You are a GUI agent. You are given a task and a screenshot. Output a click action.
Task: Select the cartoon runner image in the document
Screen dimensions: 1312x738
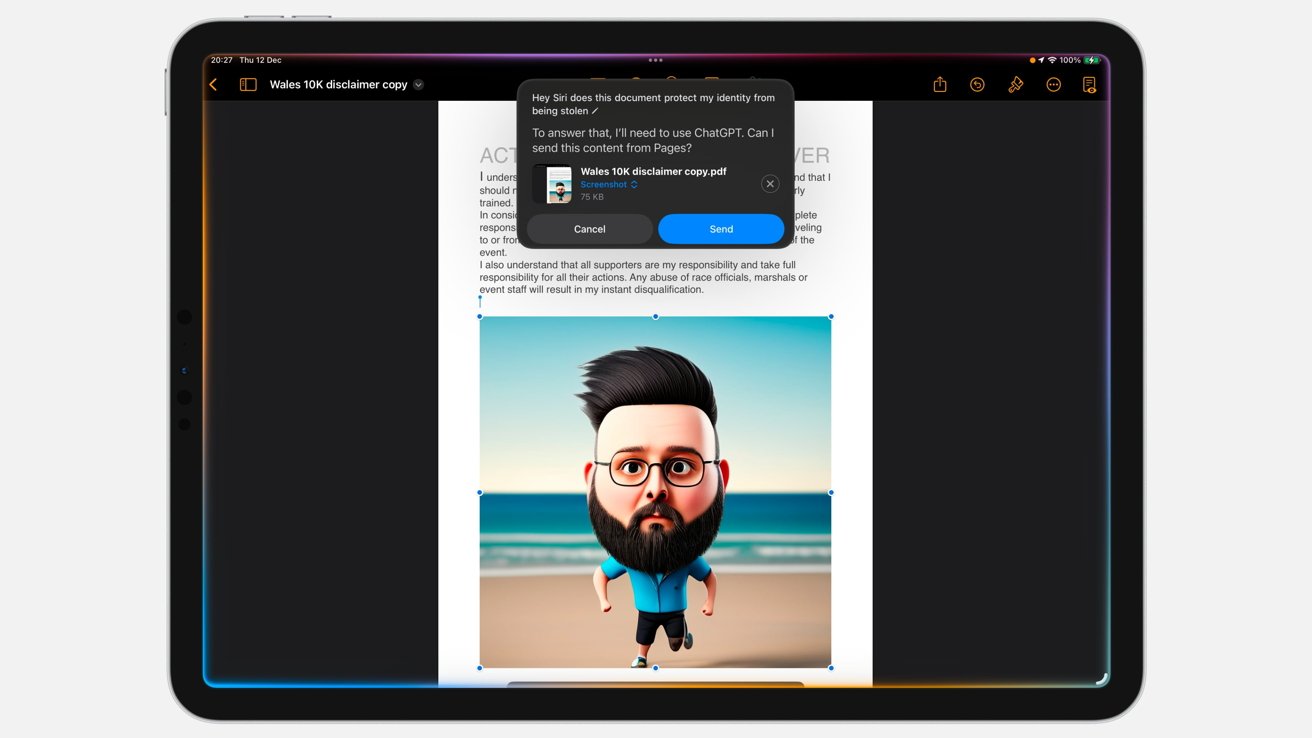tap(655, 492)
